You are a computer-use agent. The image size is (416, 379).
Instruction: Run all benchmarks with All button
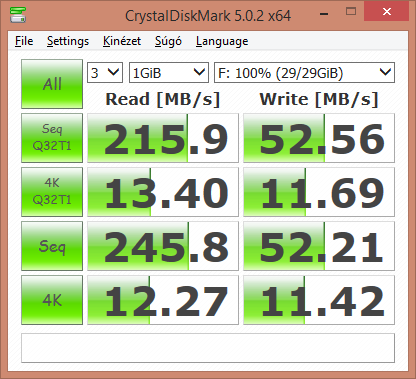click(52, 84)
